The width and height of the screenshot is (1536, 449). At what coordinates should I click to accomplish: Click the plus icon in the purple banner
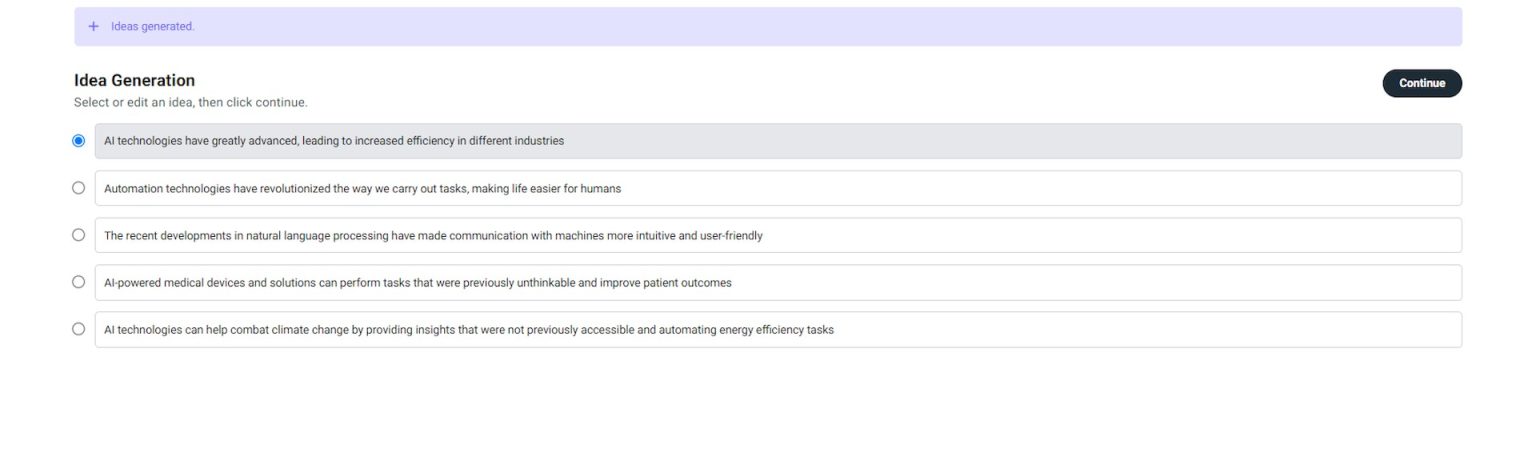coord(94,27)
